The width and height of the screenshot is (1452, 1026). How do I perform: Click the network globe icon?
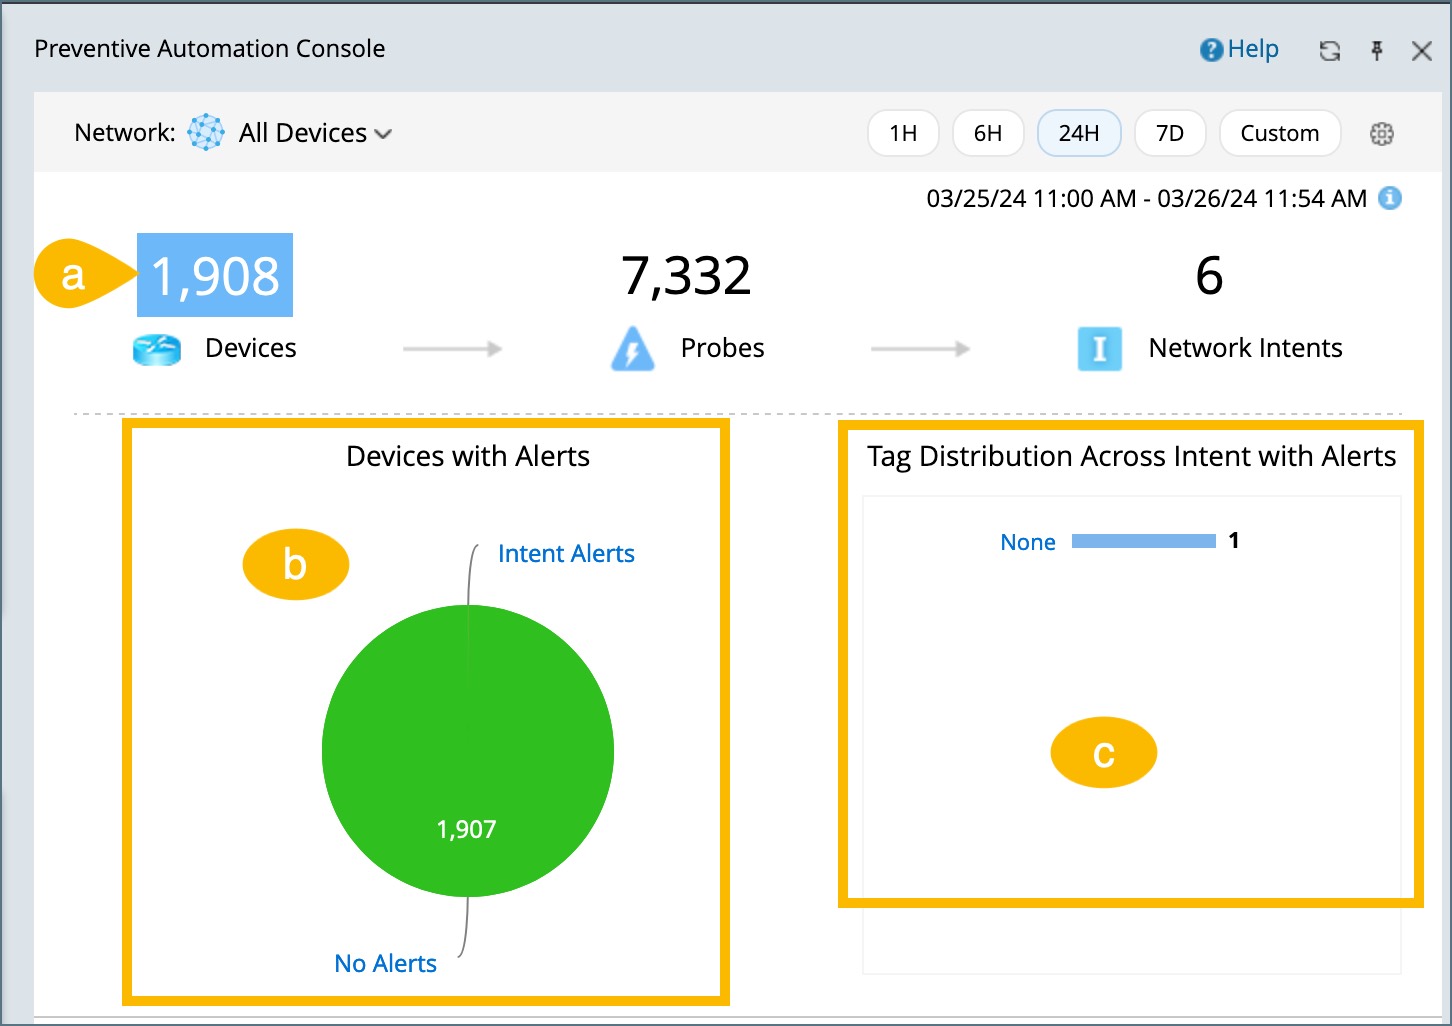click(206, 132)
